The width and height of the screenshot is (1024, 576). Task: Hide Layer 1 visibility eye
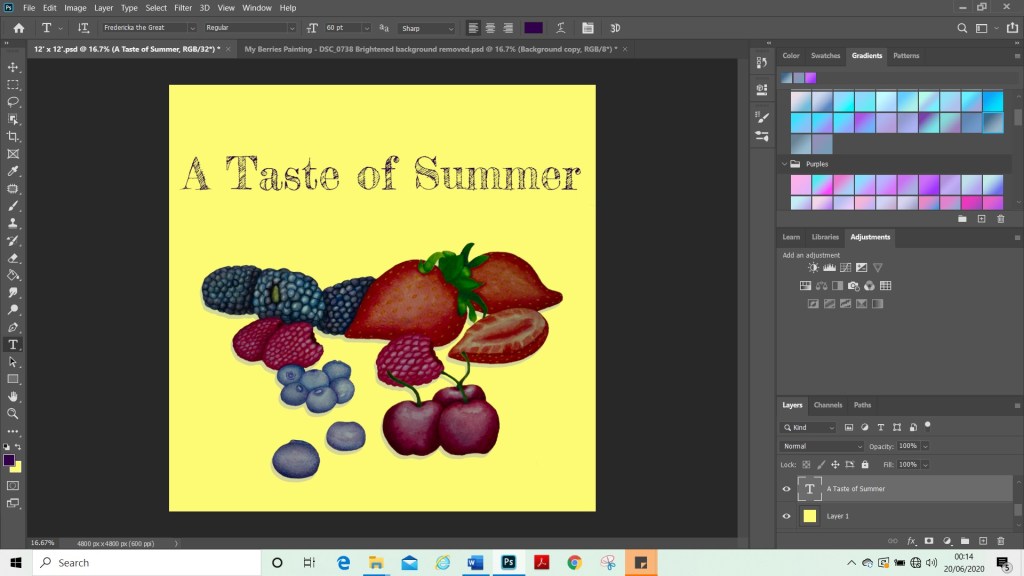pyautogui.click(x=786, y=516)
